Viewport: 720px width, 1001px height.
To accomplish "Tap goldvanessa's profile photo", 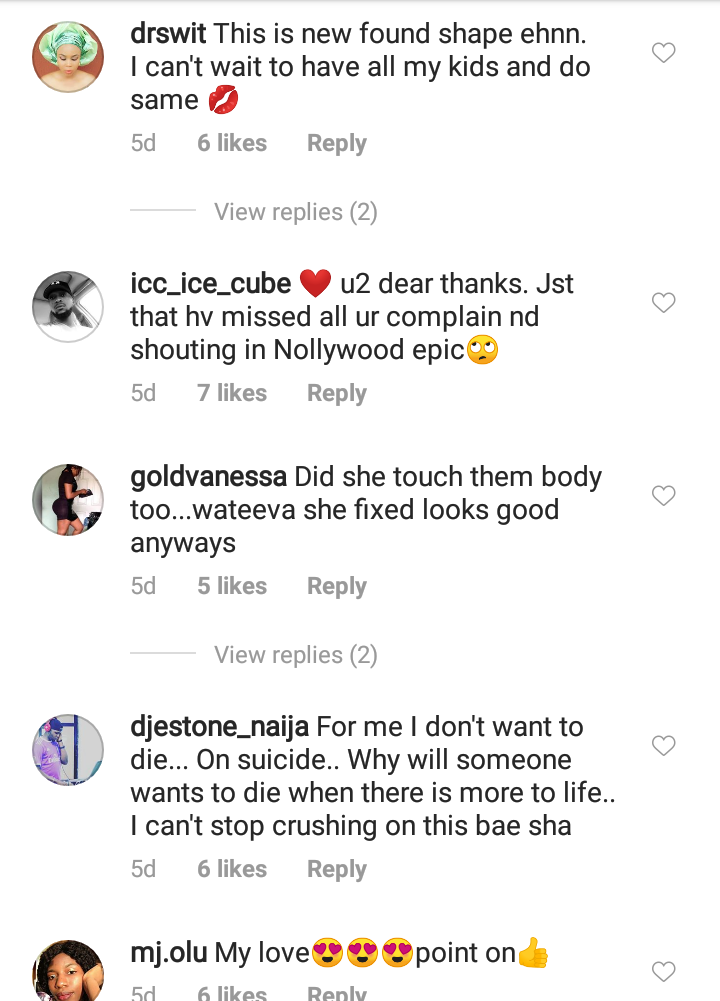I will tap(68, 499).
